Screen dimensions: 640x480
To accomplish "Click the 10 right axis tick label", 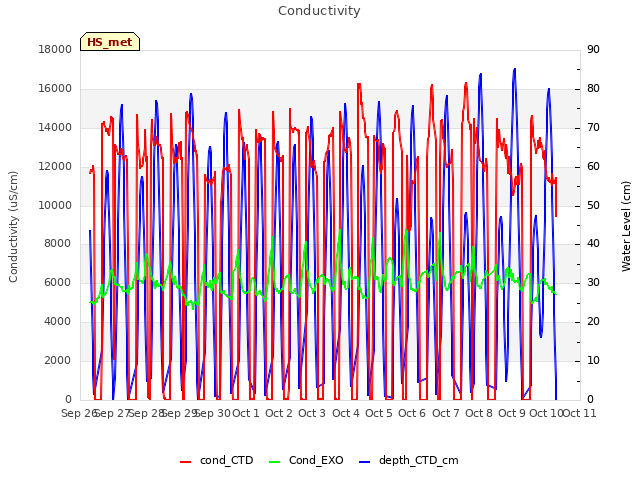I will pos(593,360).
